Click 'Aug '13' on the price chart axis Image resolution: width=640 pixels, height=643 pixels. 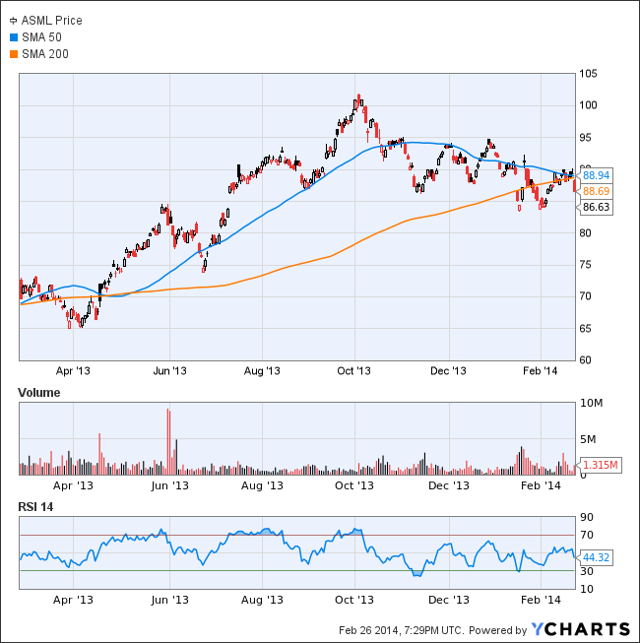(x=262, y=371)
